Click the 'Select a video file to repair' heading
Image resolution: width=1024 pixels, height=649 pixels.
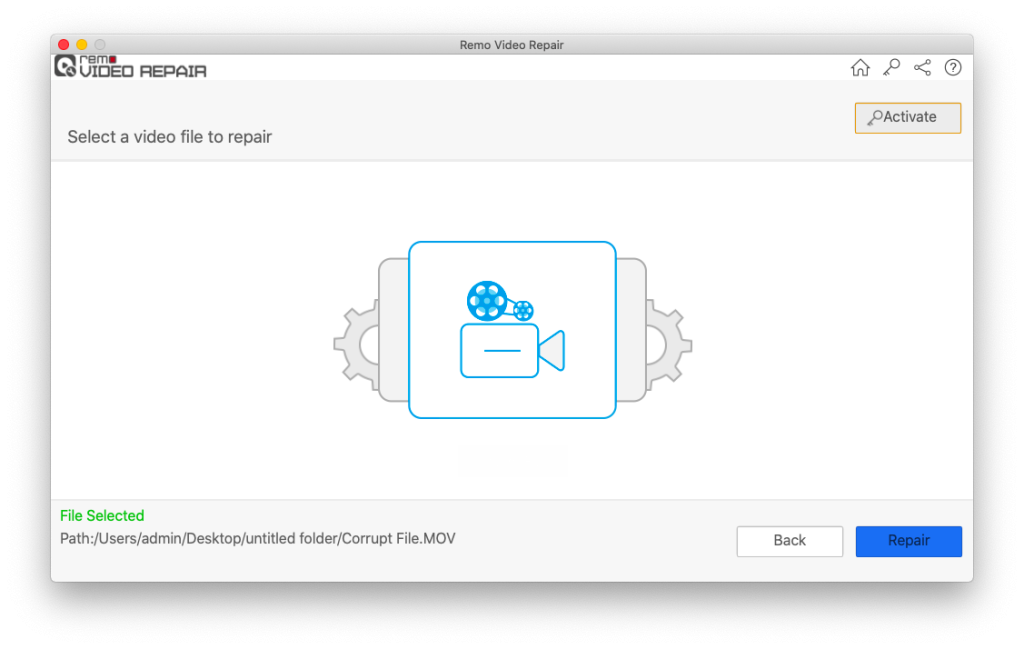coord(170,136)
